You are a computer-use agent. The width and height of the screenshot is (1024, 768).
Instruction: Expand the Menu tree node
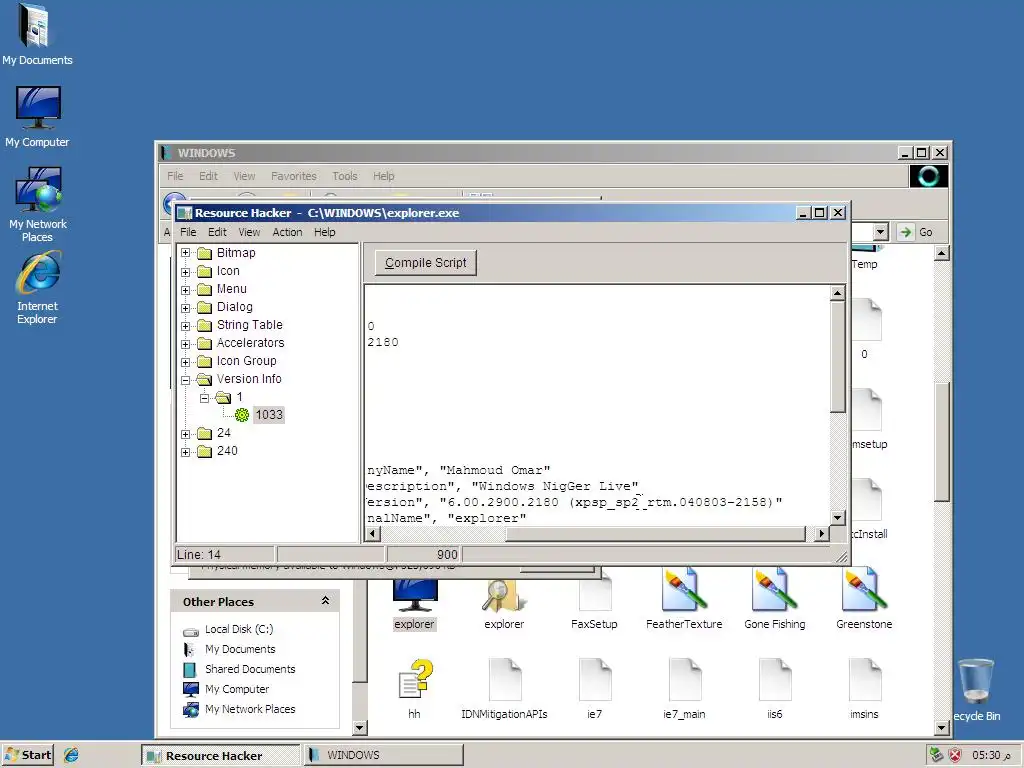coord(185,289)
